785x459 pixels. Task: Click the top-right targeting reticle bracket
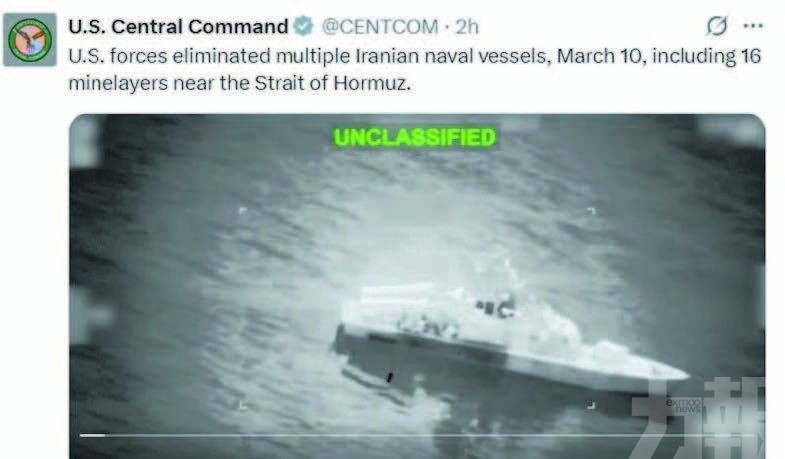(x=591, y=211)
